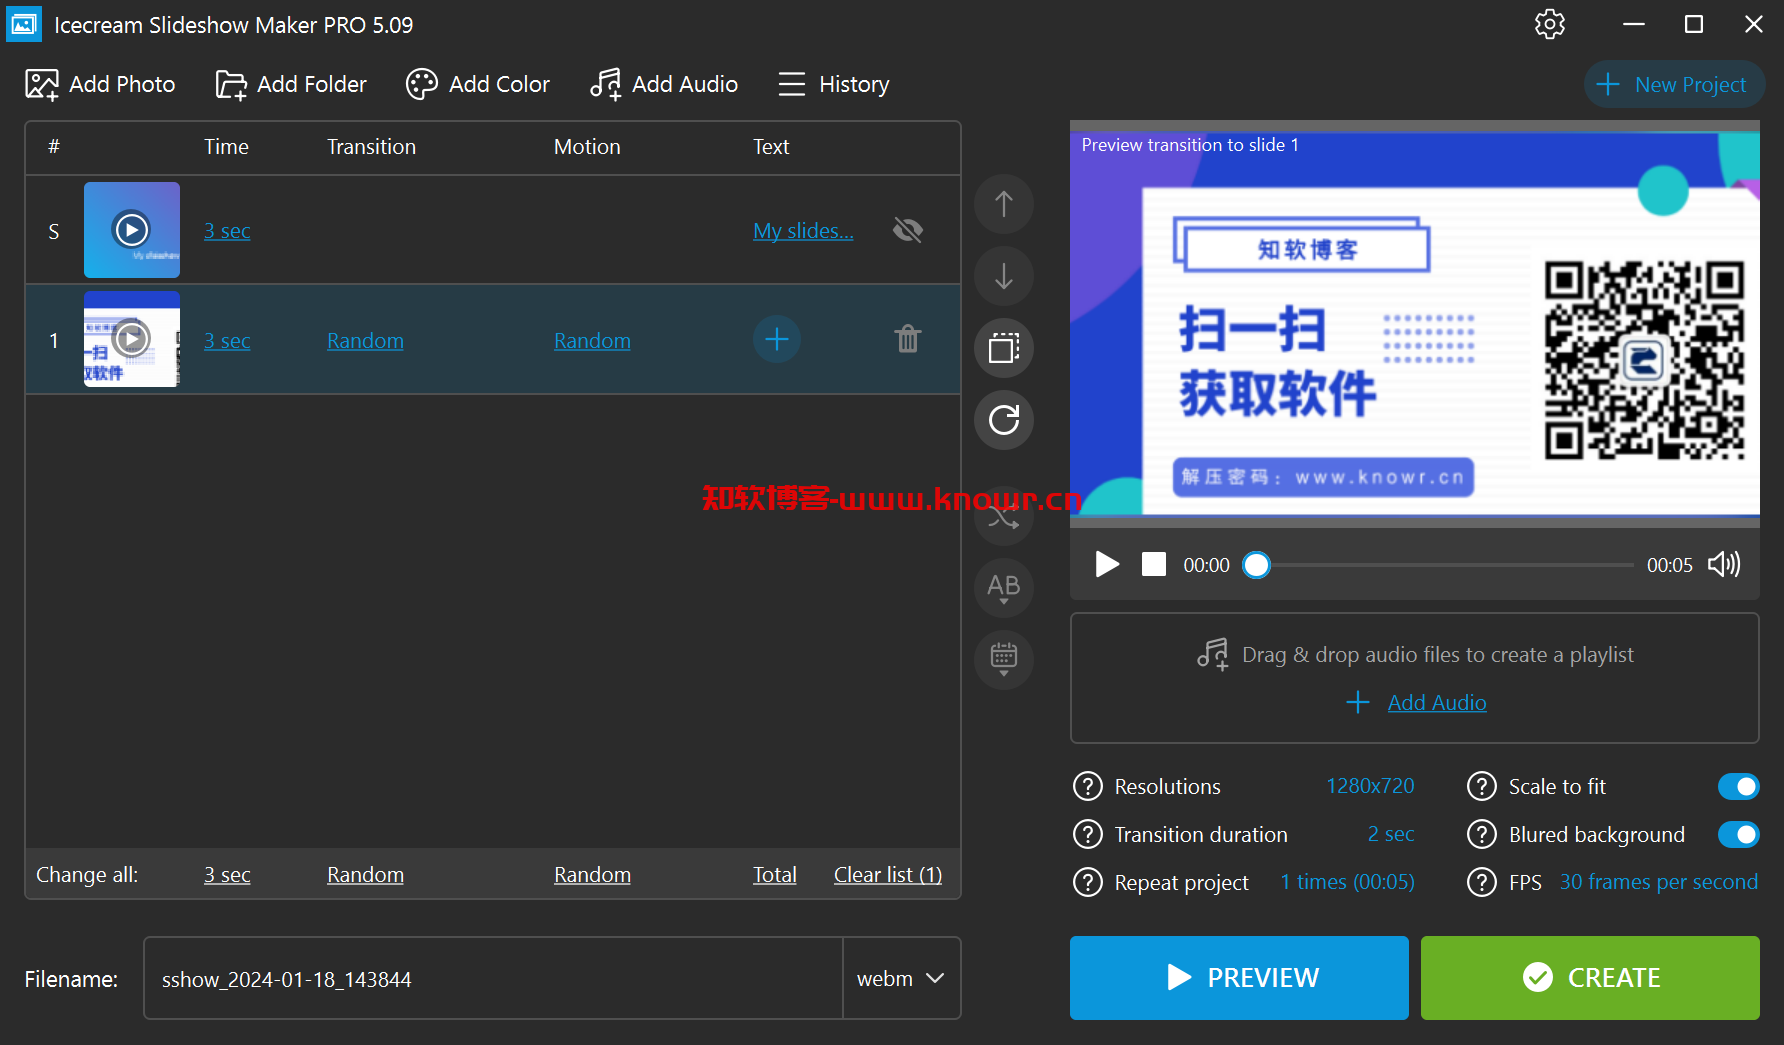Click the help icon beside Transition duration
This screenshot has width=1784, height=1045.
[x=1088, y=835]
